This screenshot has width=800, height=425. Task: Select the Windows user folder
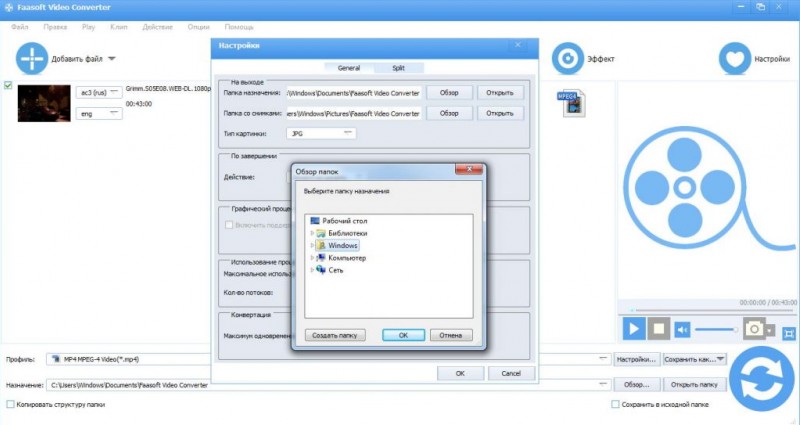(337, 245)
